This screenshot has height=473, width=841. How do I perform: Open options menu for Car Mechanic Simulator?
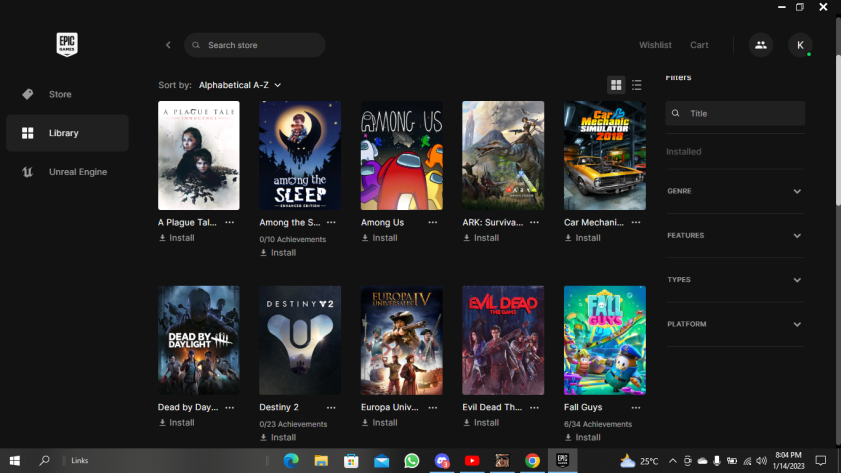click(636, 222)
